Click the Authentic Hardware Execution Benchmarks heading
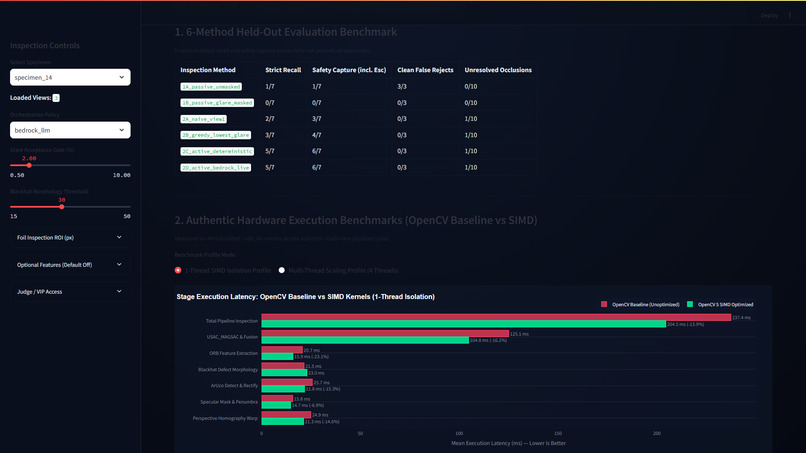Image resolution: width=806 pixels, height=453 pixels. [x=356, y=220]
